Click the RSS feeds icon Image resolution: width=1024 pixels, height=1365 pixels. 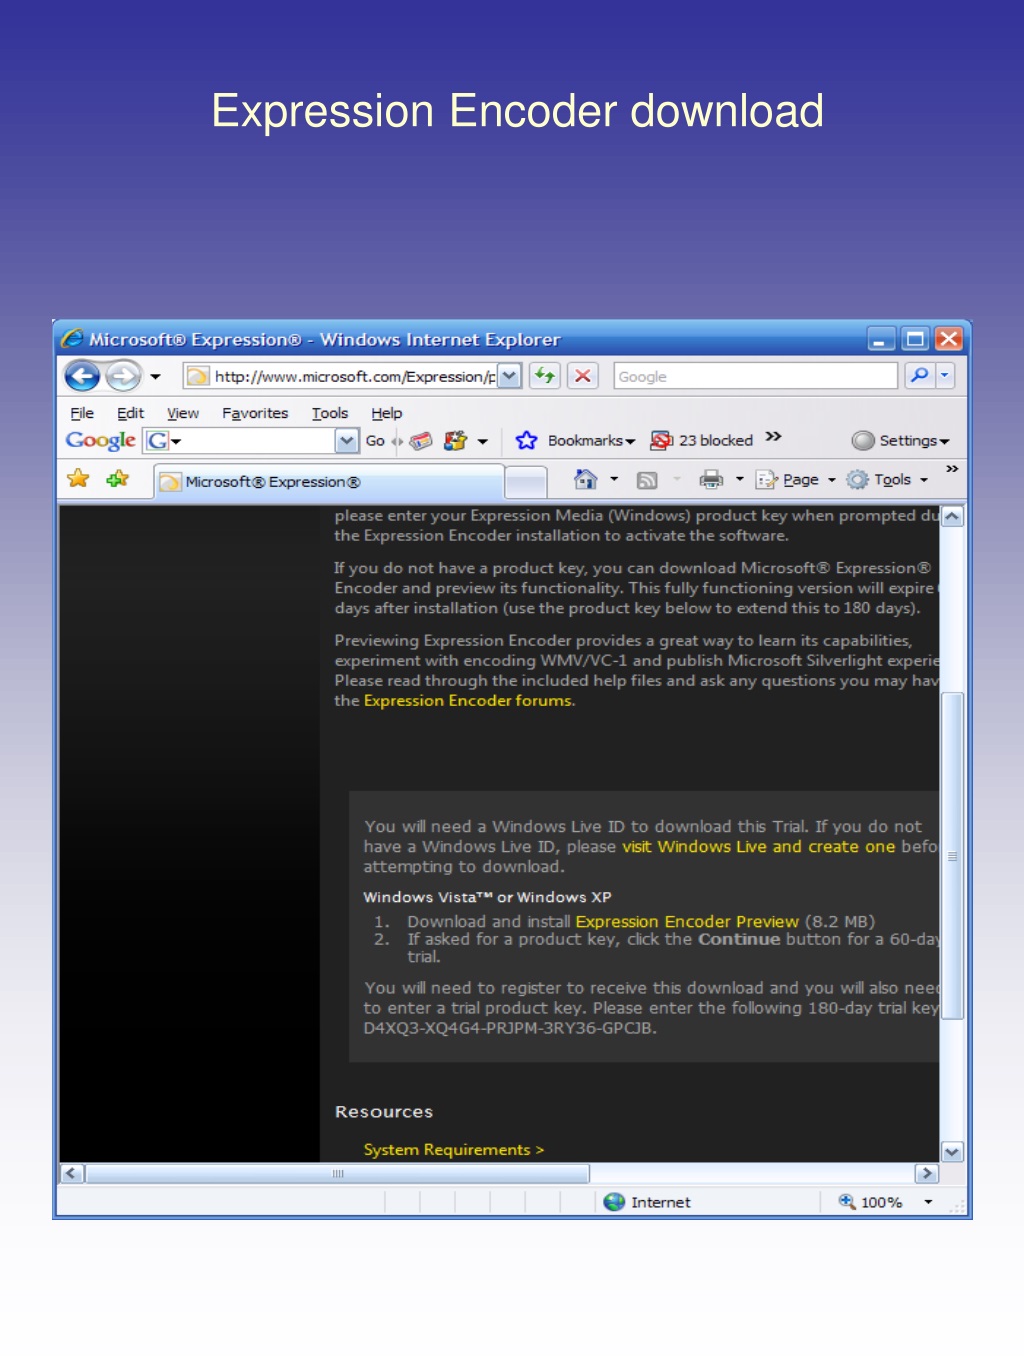pyautogui.click(x=647, y=481)
